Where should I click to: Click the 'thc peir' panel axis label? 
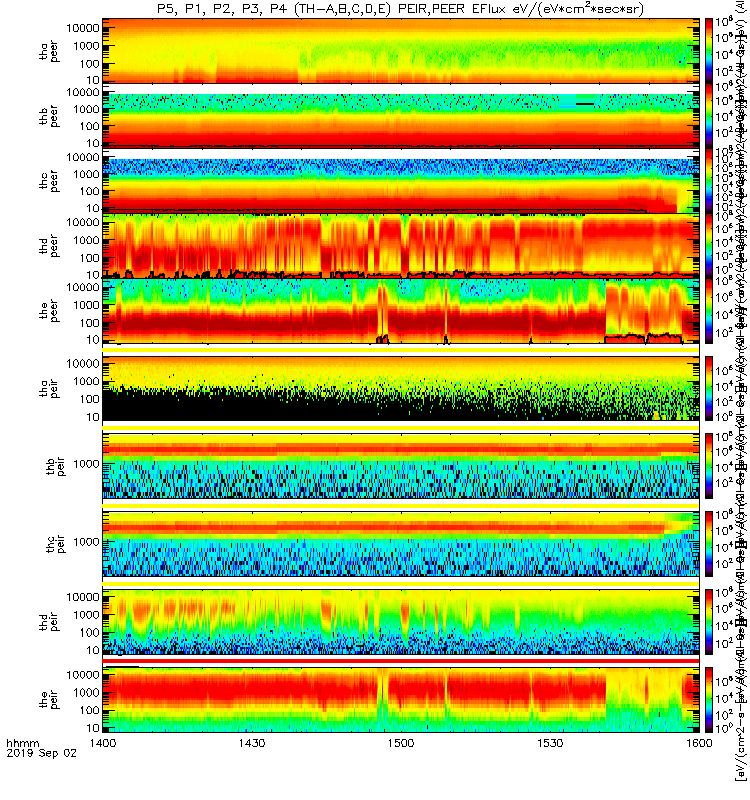point(56,544)
